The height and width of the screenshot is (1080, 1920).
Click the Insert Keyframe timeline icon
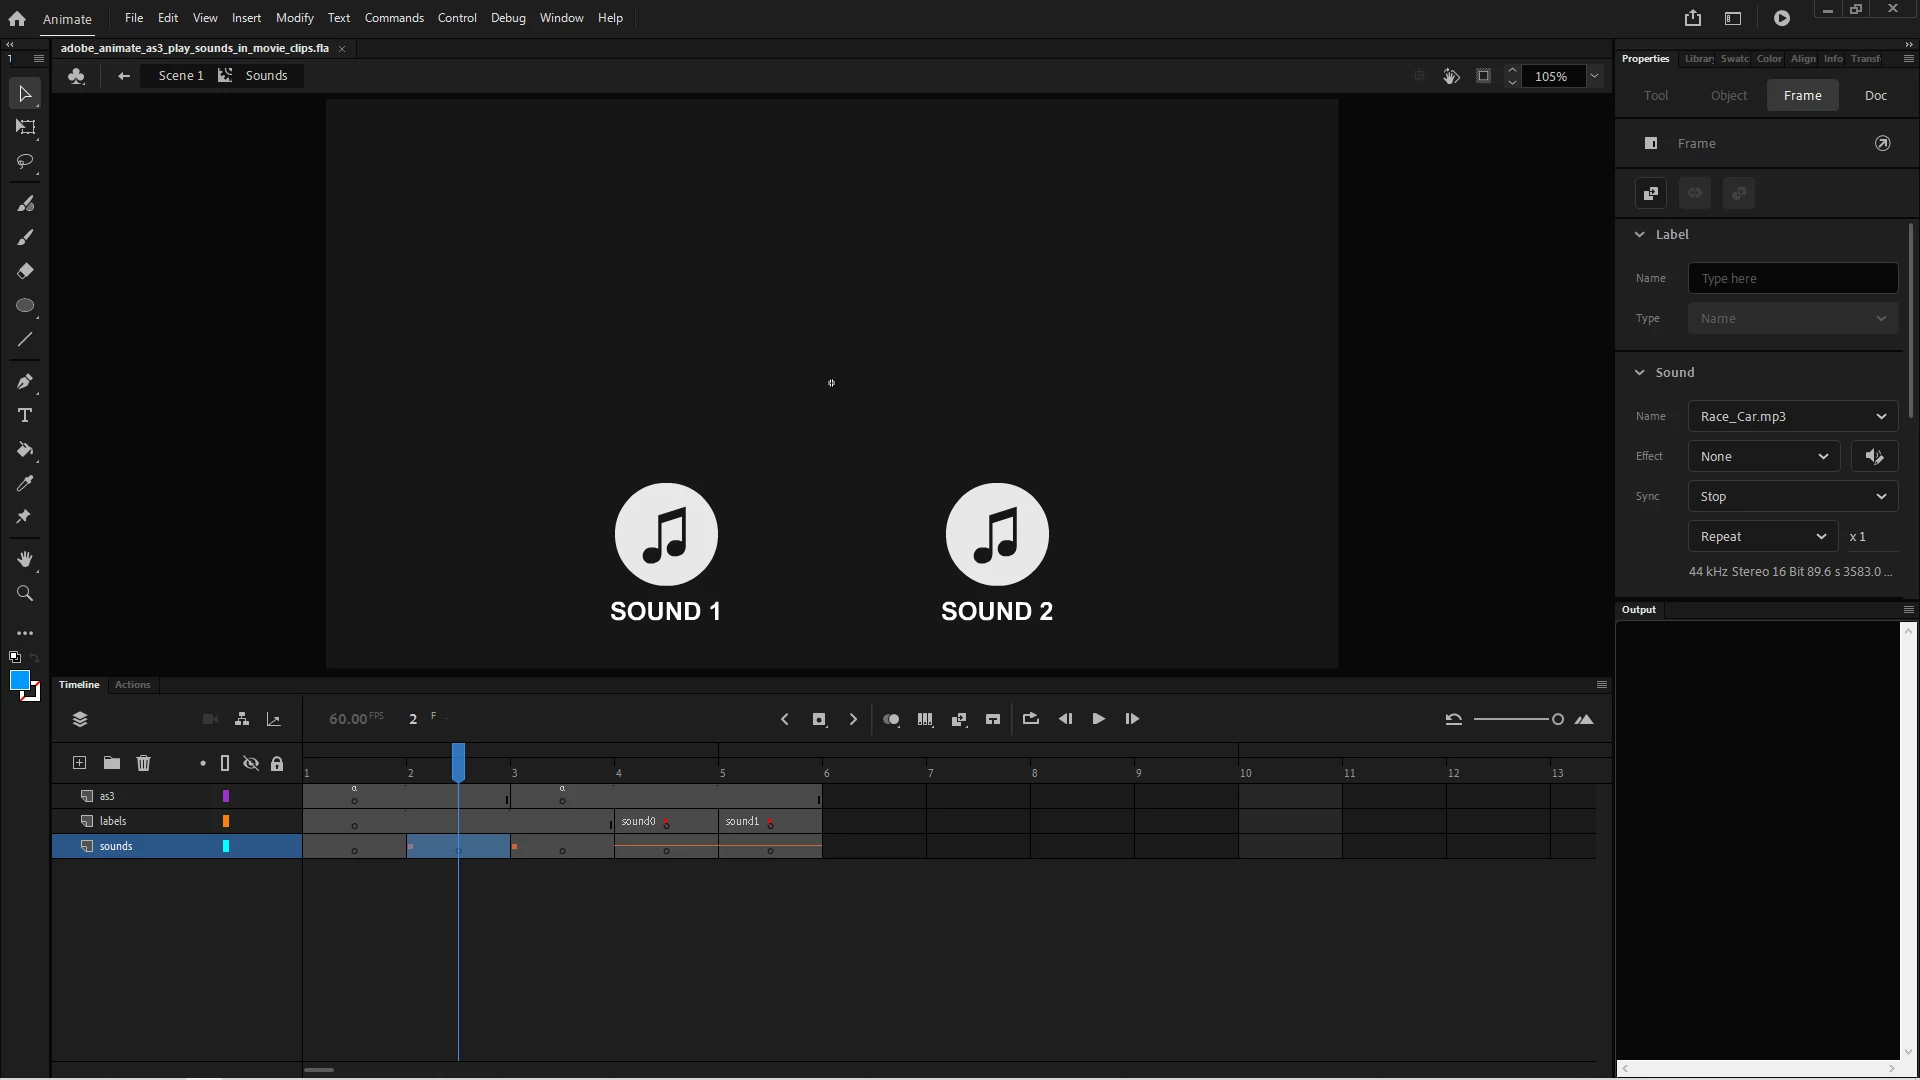pos(819,719)
